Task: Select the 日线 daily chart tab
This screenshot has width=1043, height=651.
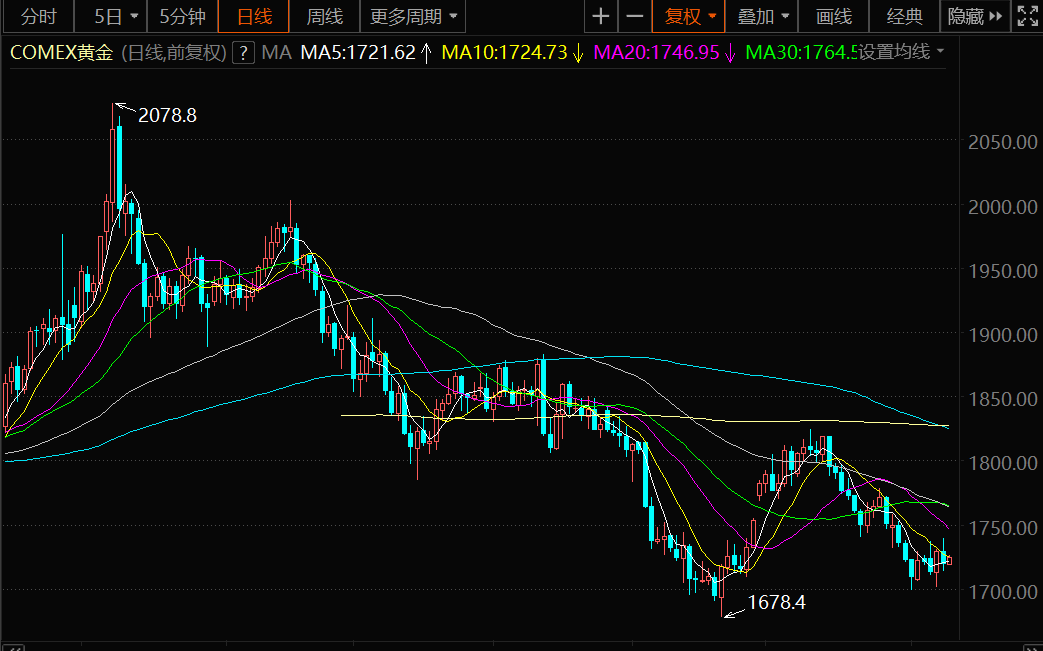Action: (x=254, y=16)
